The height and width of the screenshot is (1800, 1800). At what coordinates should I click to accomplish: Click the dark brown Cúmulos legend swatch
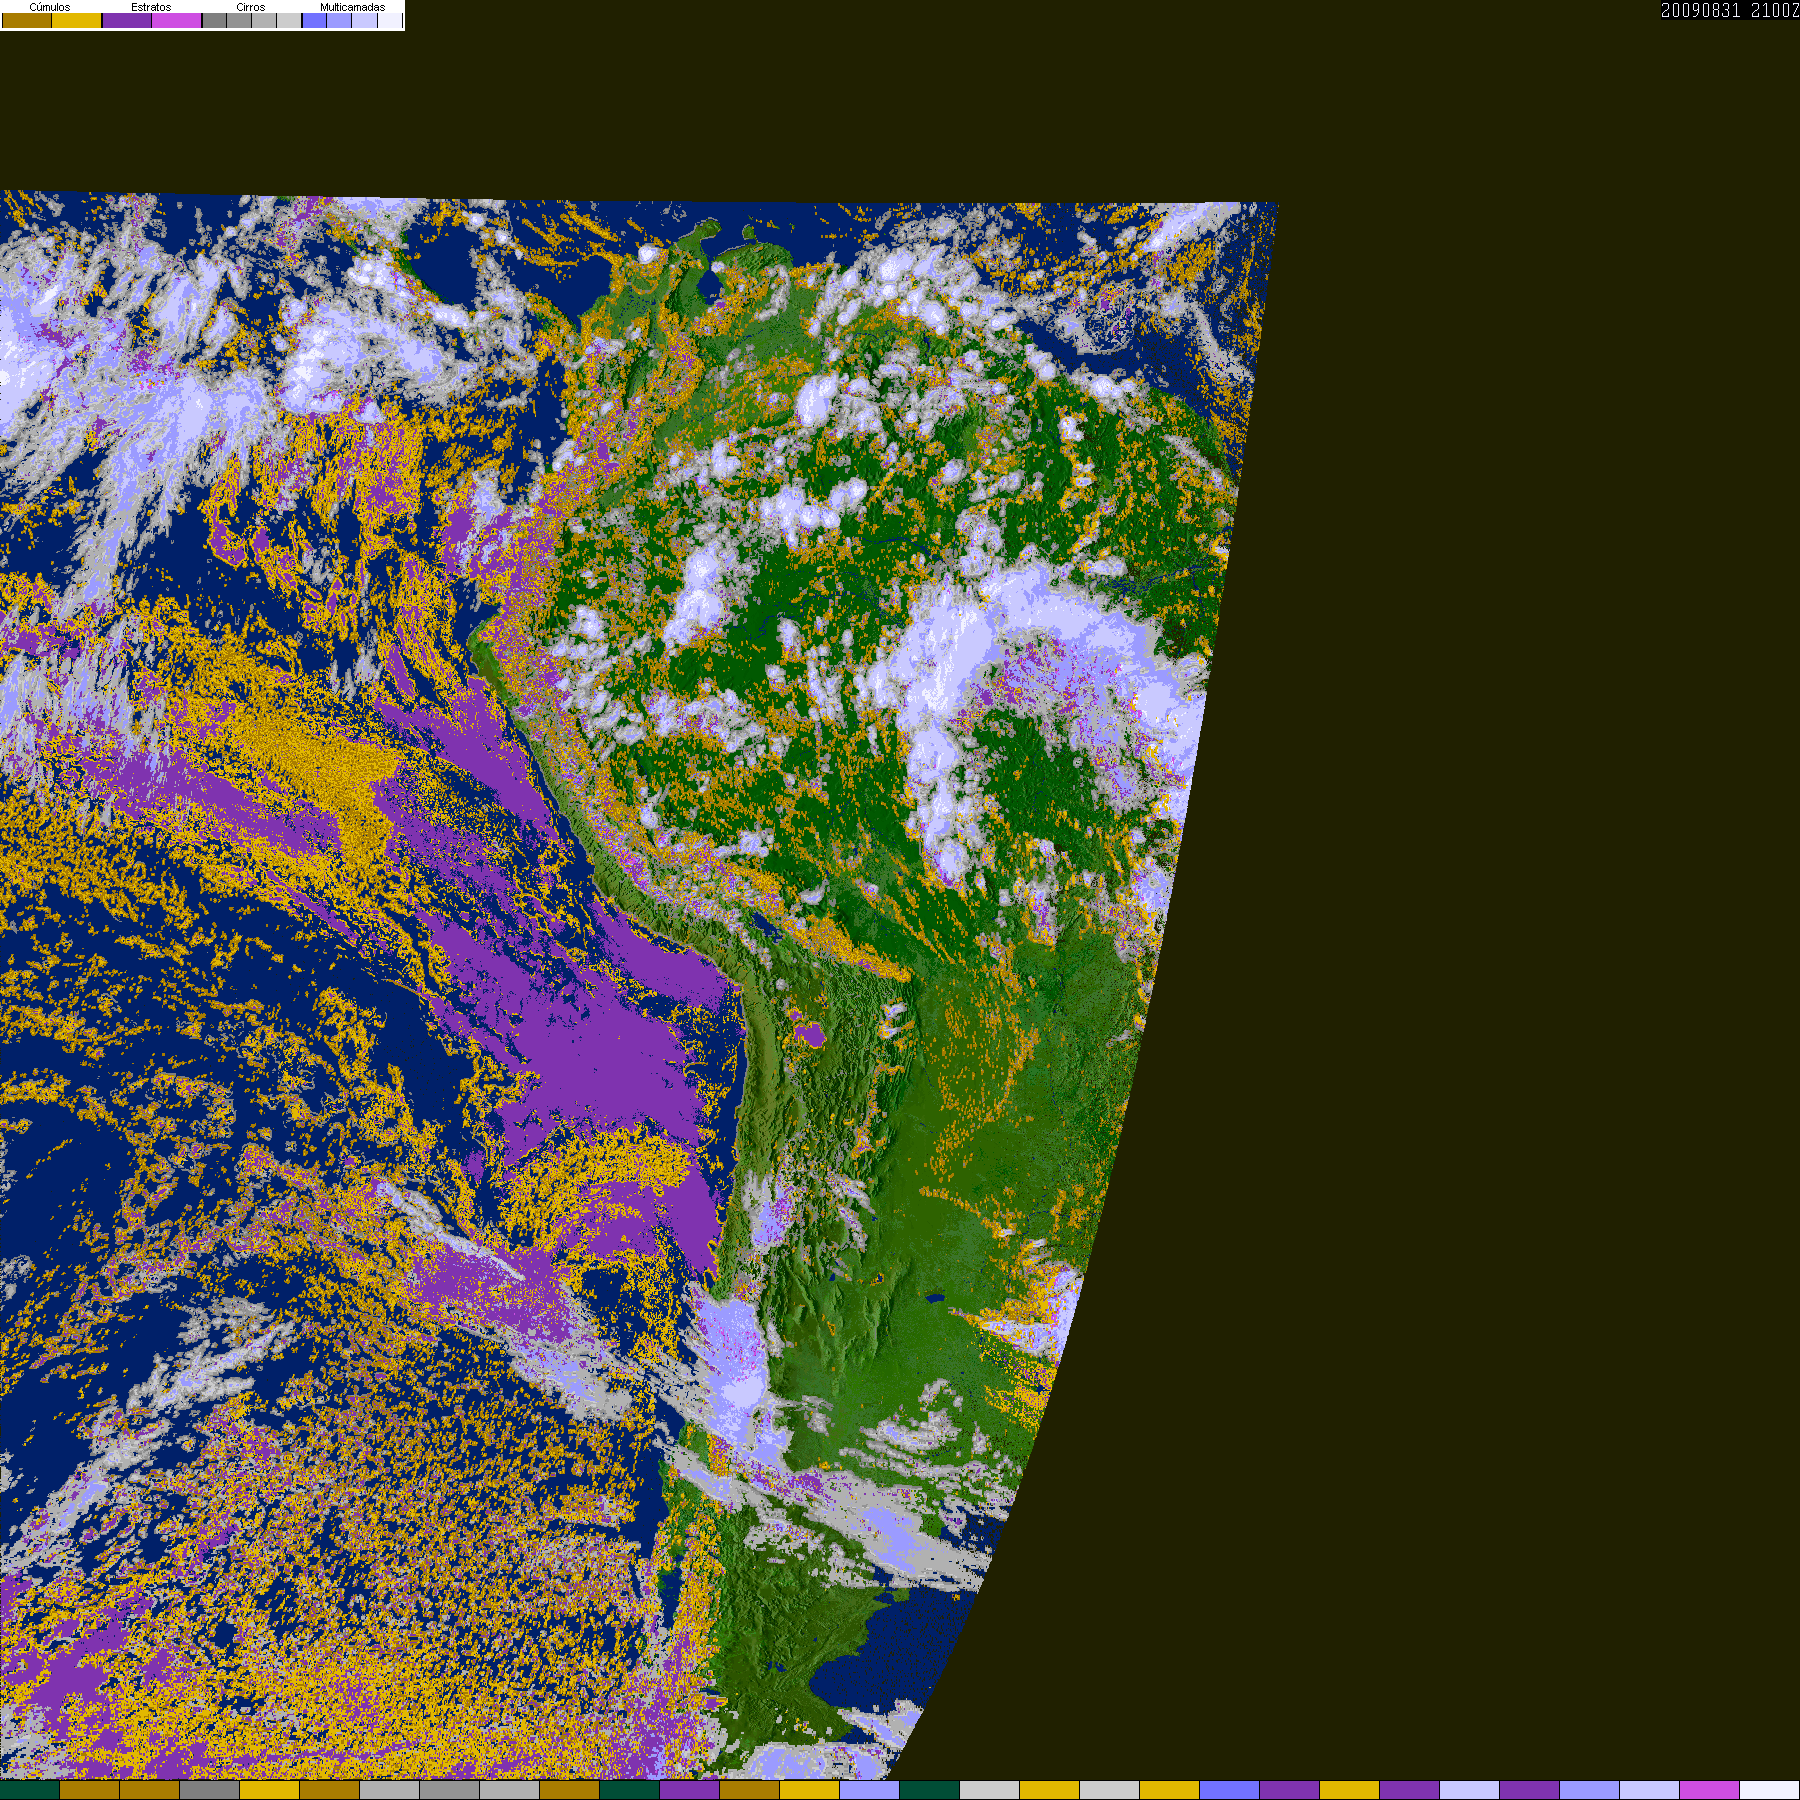tap(27, 21)
